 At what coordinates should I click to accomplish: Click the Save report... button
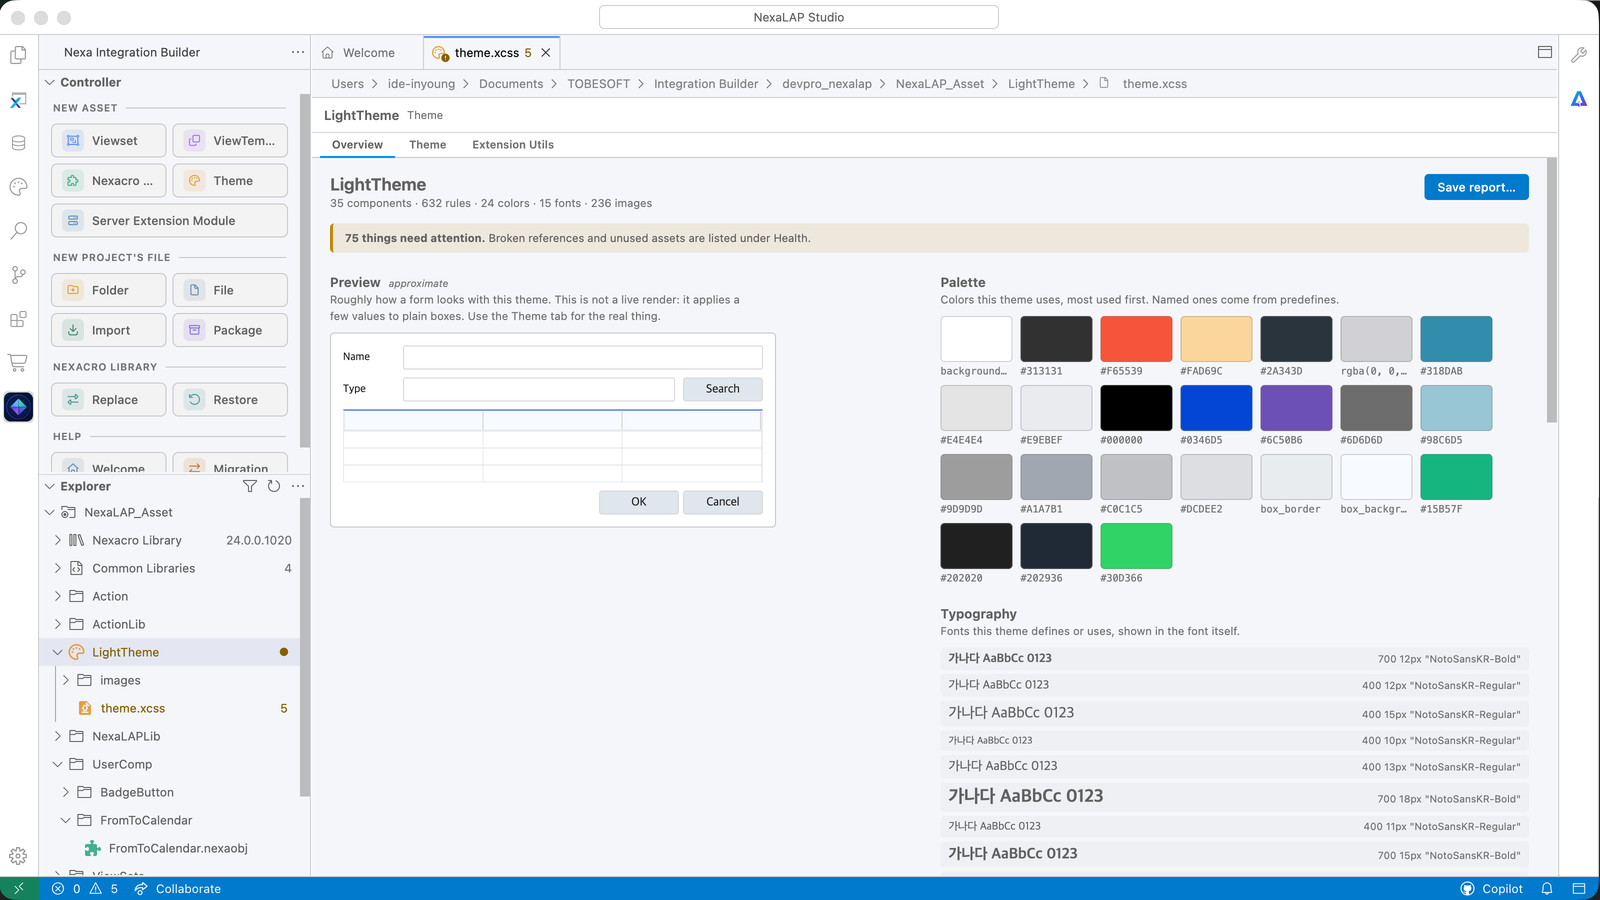click(1476, 187)
